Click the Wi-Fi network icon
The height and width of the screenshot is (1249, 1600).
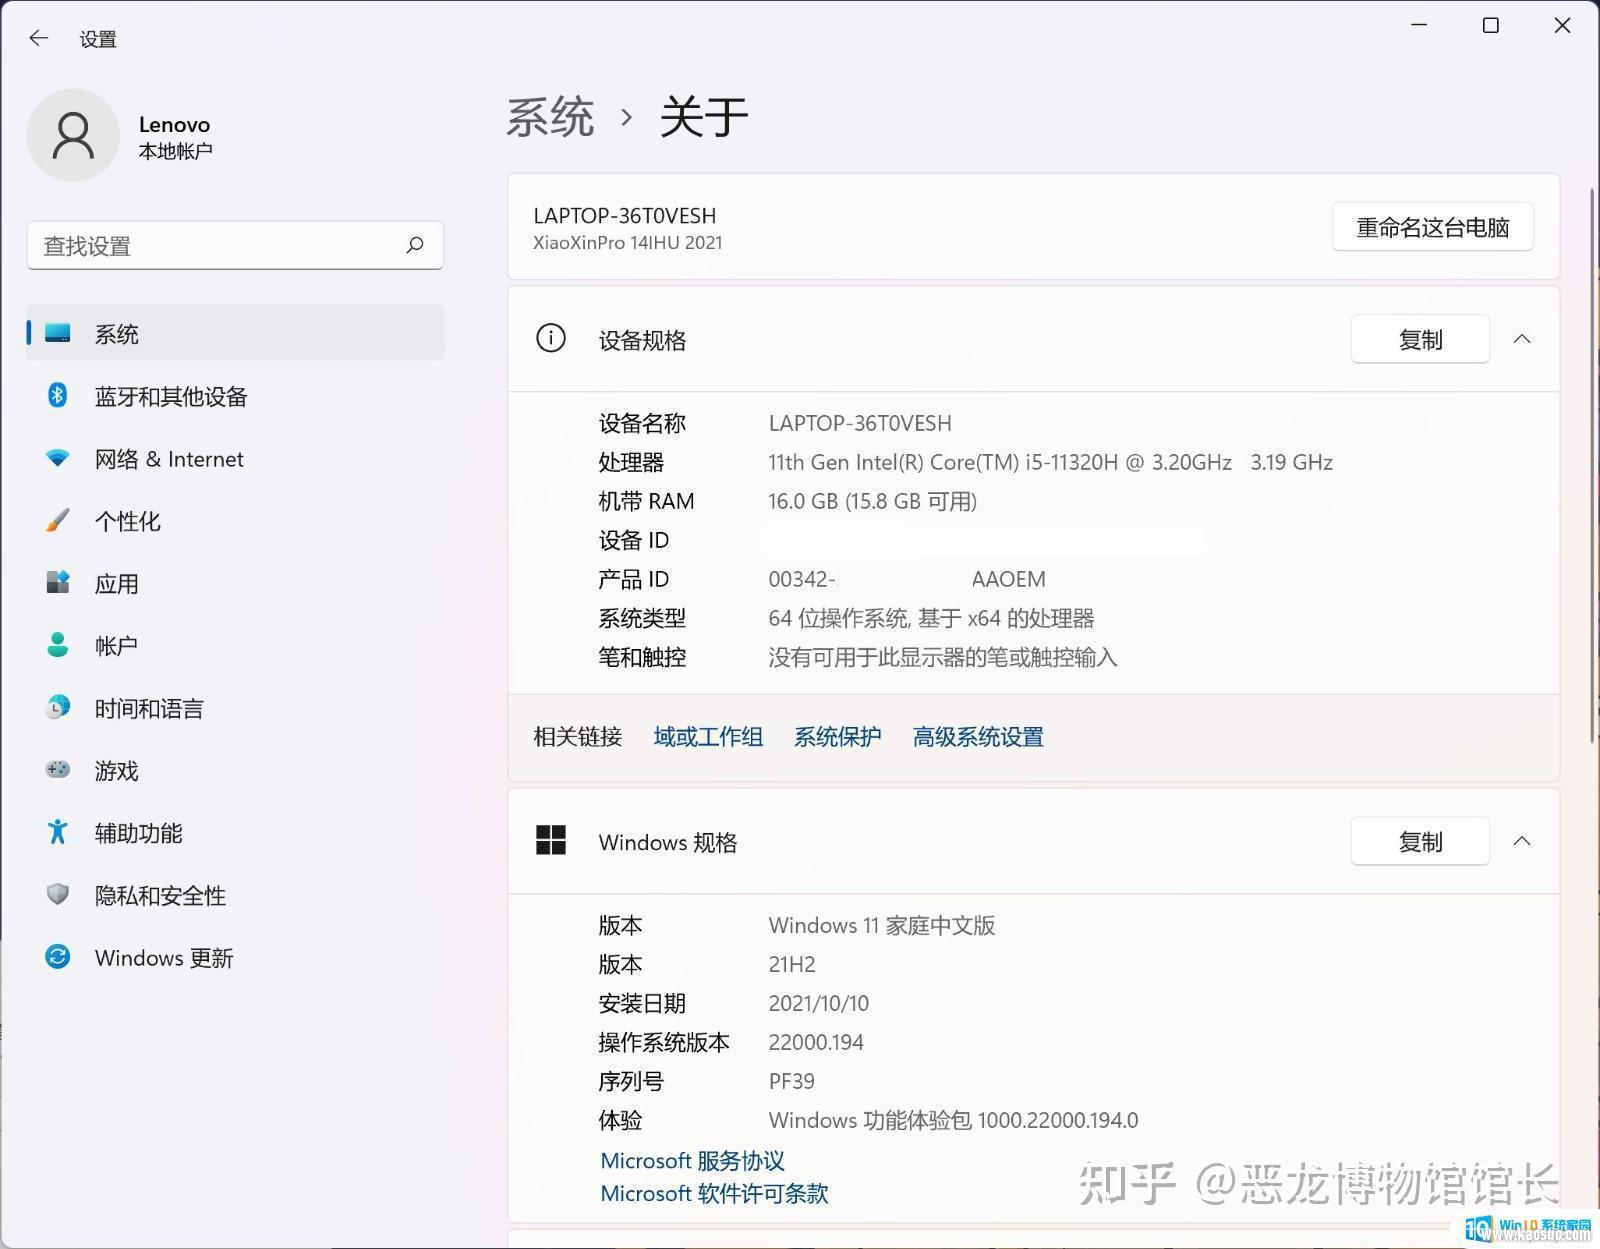(x=58, y=458)
